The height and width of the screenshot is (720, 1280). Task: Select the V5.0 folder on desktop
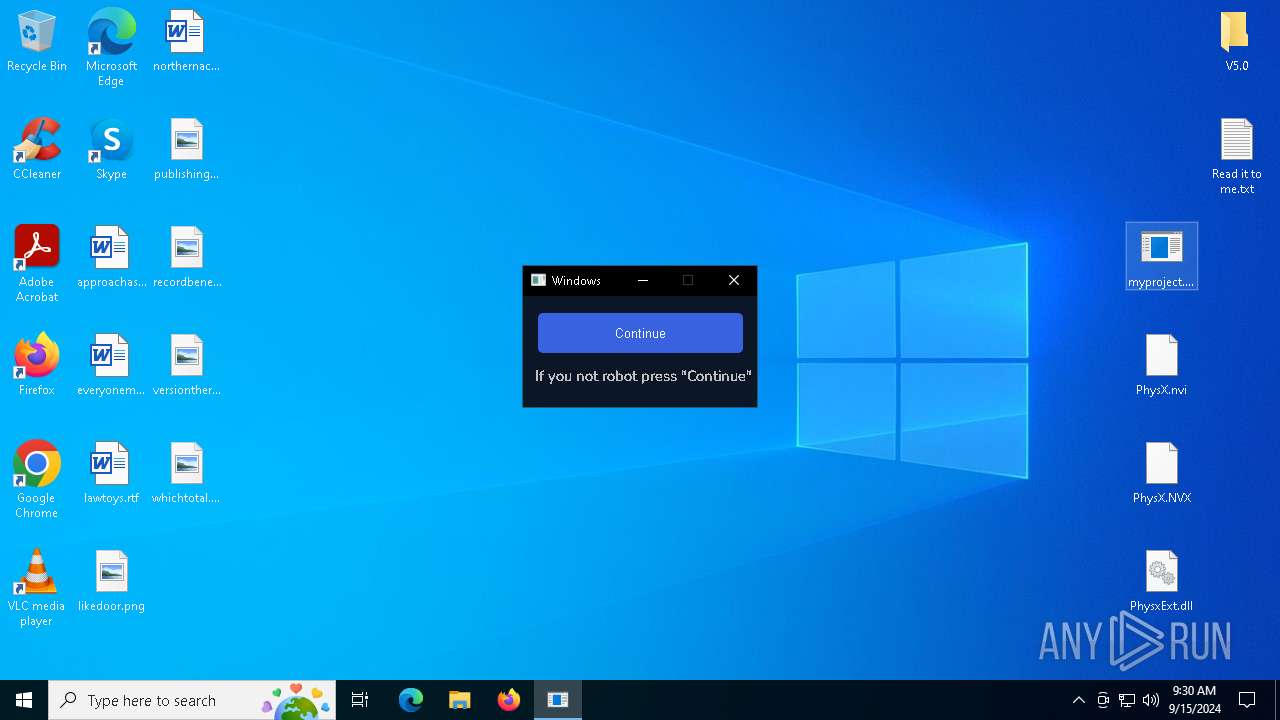coord(1236,41)
